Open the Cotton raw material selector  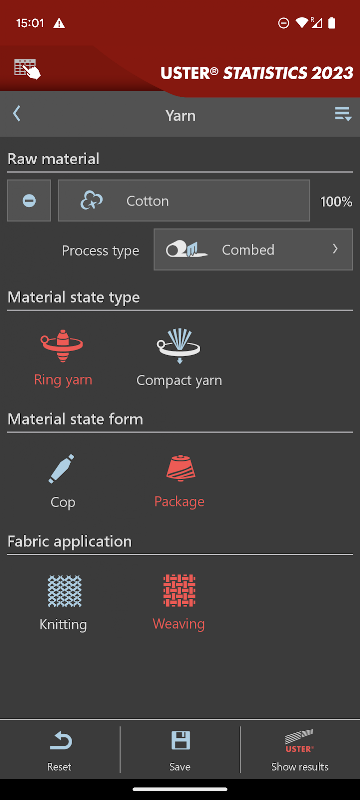coord(184,201)
